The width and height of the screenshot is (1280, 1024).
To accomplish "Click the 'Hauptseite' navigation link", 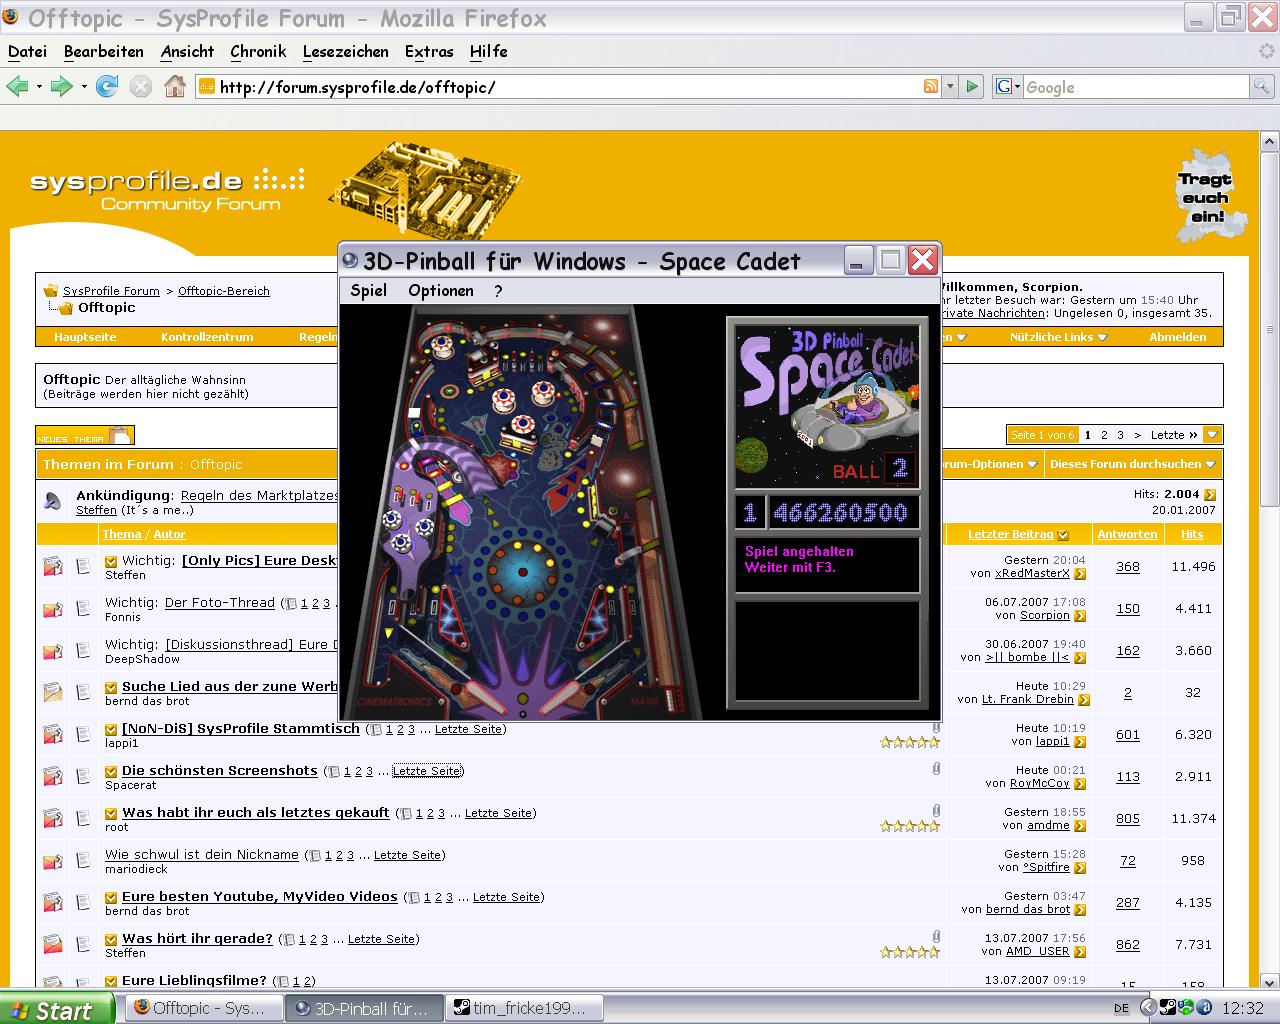I will [85, 337].
